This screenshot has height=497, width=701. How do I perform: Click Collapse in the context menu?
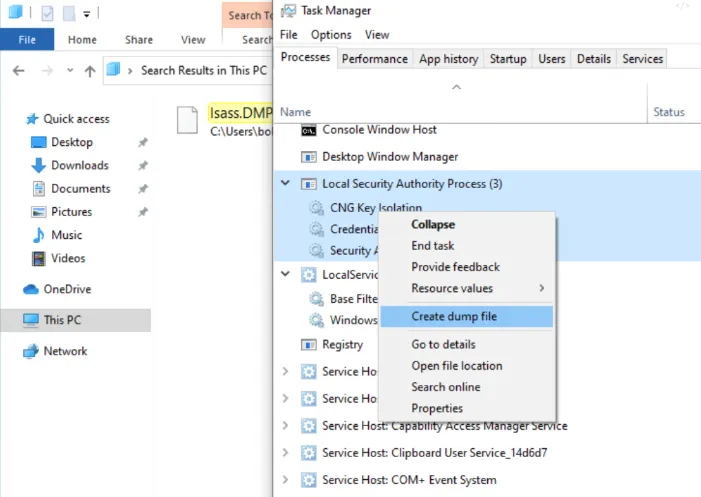(x=433, y=224)
